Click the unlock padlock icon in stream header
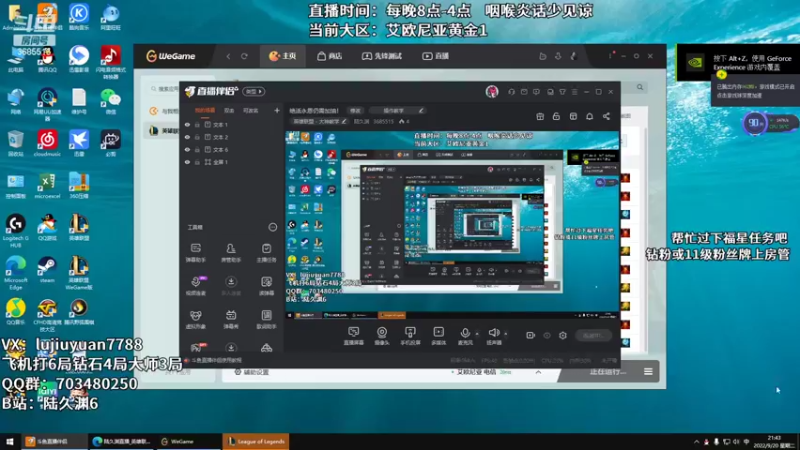 coord(556,116)
